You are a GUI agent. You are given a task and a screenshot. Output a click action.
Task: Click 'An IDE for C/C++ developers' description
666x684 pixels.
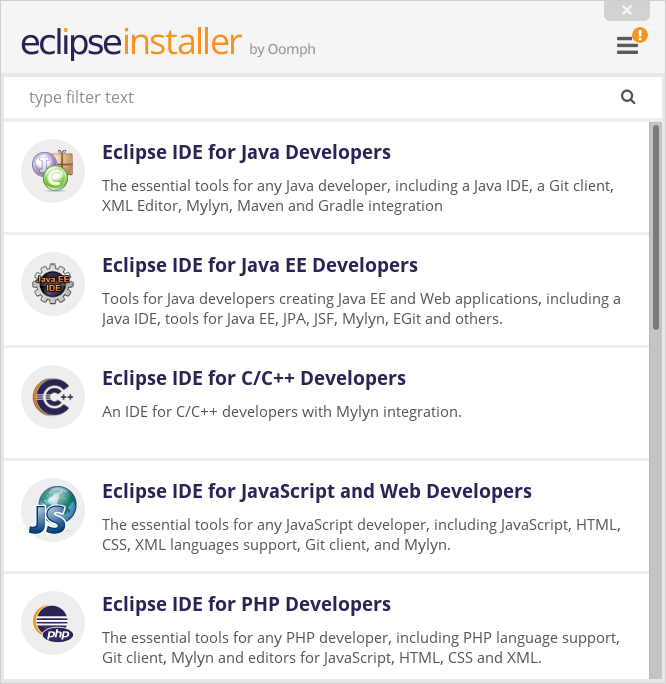pyautogui.click(x=282, y=412)
